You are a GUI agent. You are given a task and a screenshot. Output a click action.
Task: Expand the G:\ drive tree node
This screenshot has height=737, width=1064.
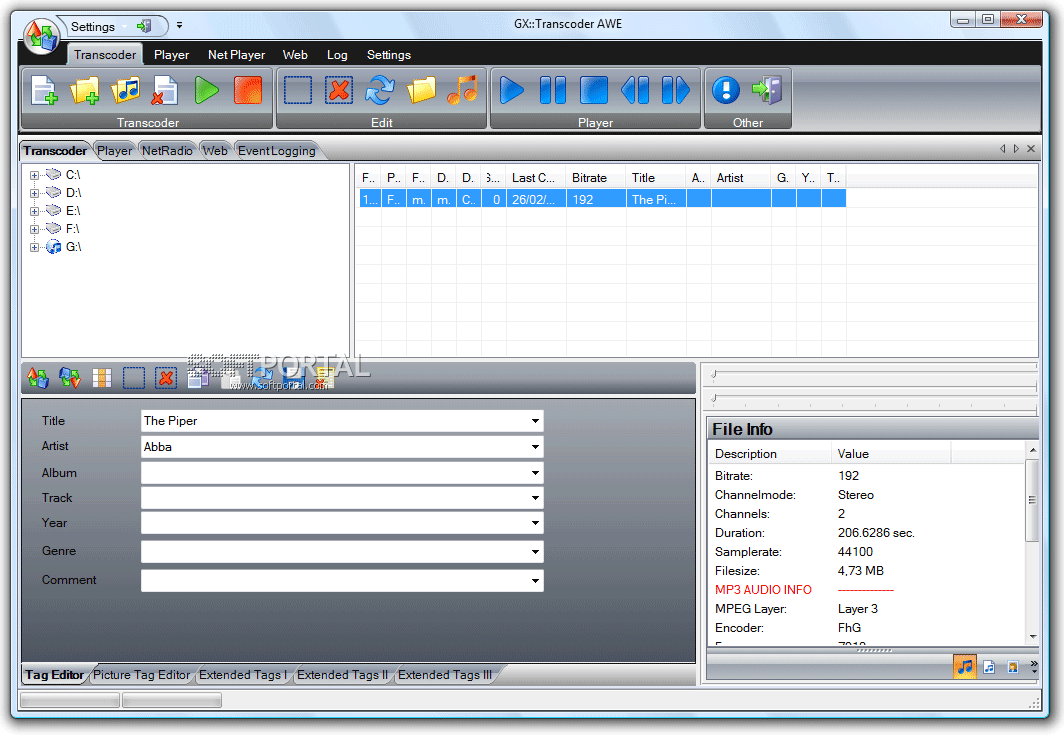point(34,247)
